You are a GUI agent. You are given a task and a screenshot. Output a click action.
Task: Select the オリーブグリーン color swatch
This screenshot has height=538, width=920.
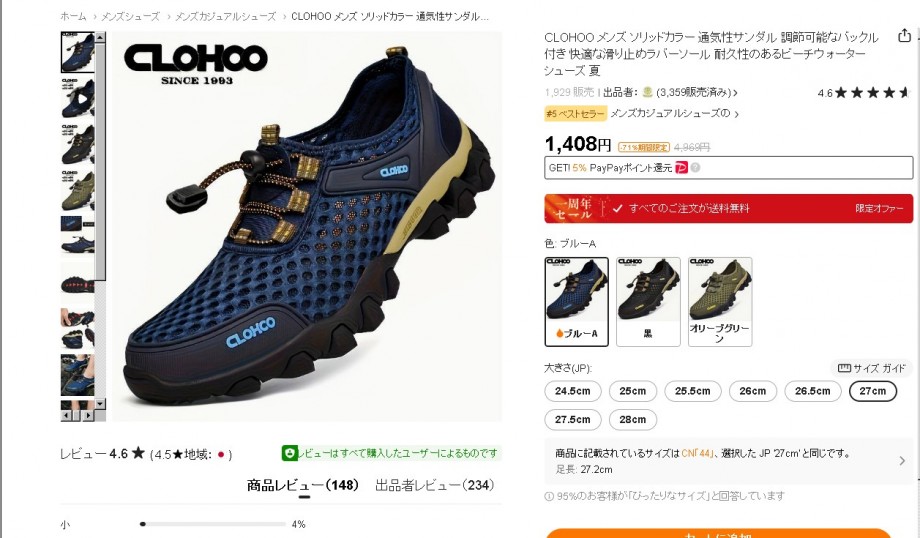tap(720, 302)
